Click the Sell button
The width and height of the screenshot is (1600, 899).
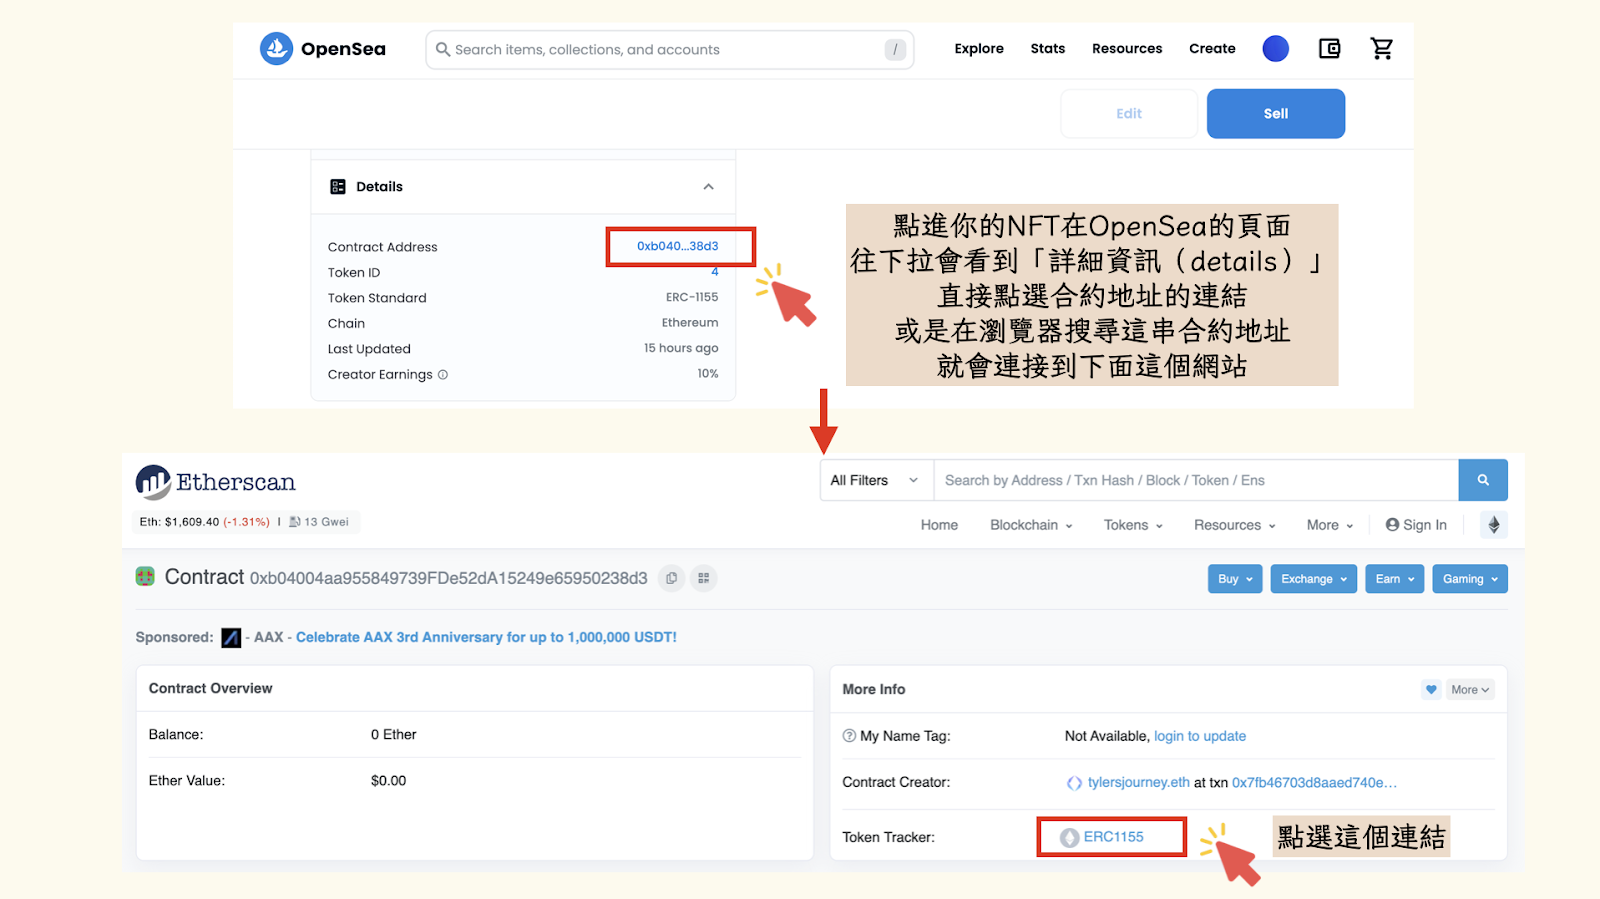[x=1276, y=114]
